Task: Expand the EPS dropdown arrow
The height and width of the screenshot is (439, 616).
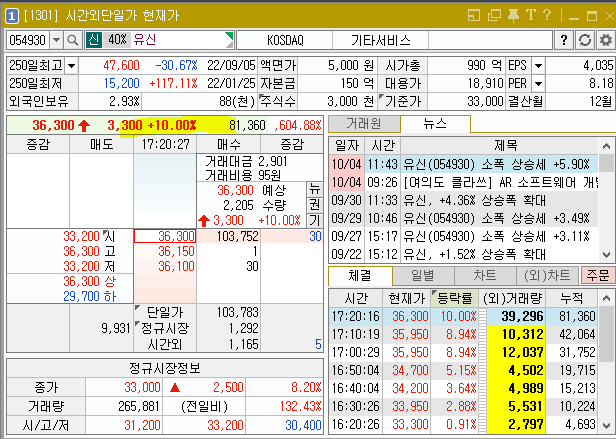Action: click(x=538, y=65)
